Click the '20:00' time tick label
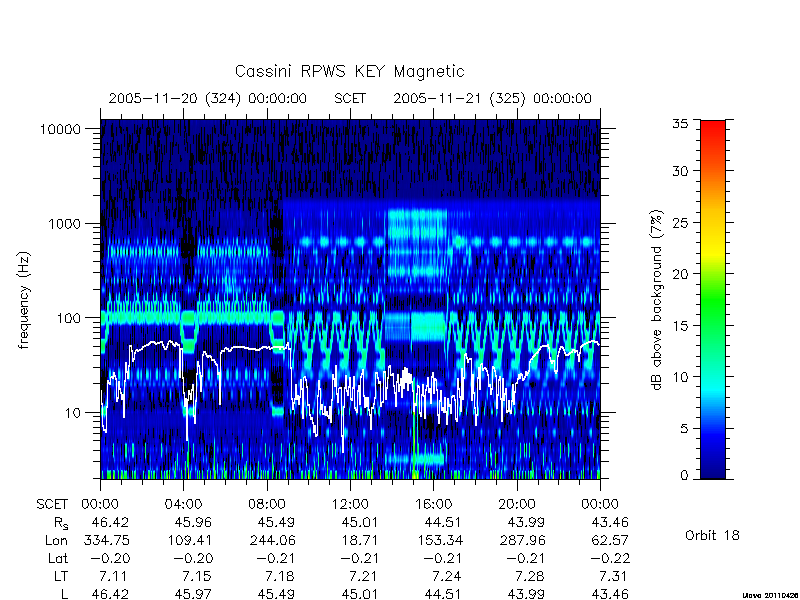800x600 pixels. (517, 505)
